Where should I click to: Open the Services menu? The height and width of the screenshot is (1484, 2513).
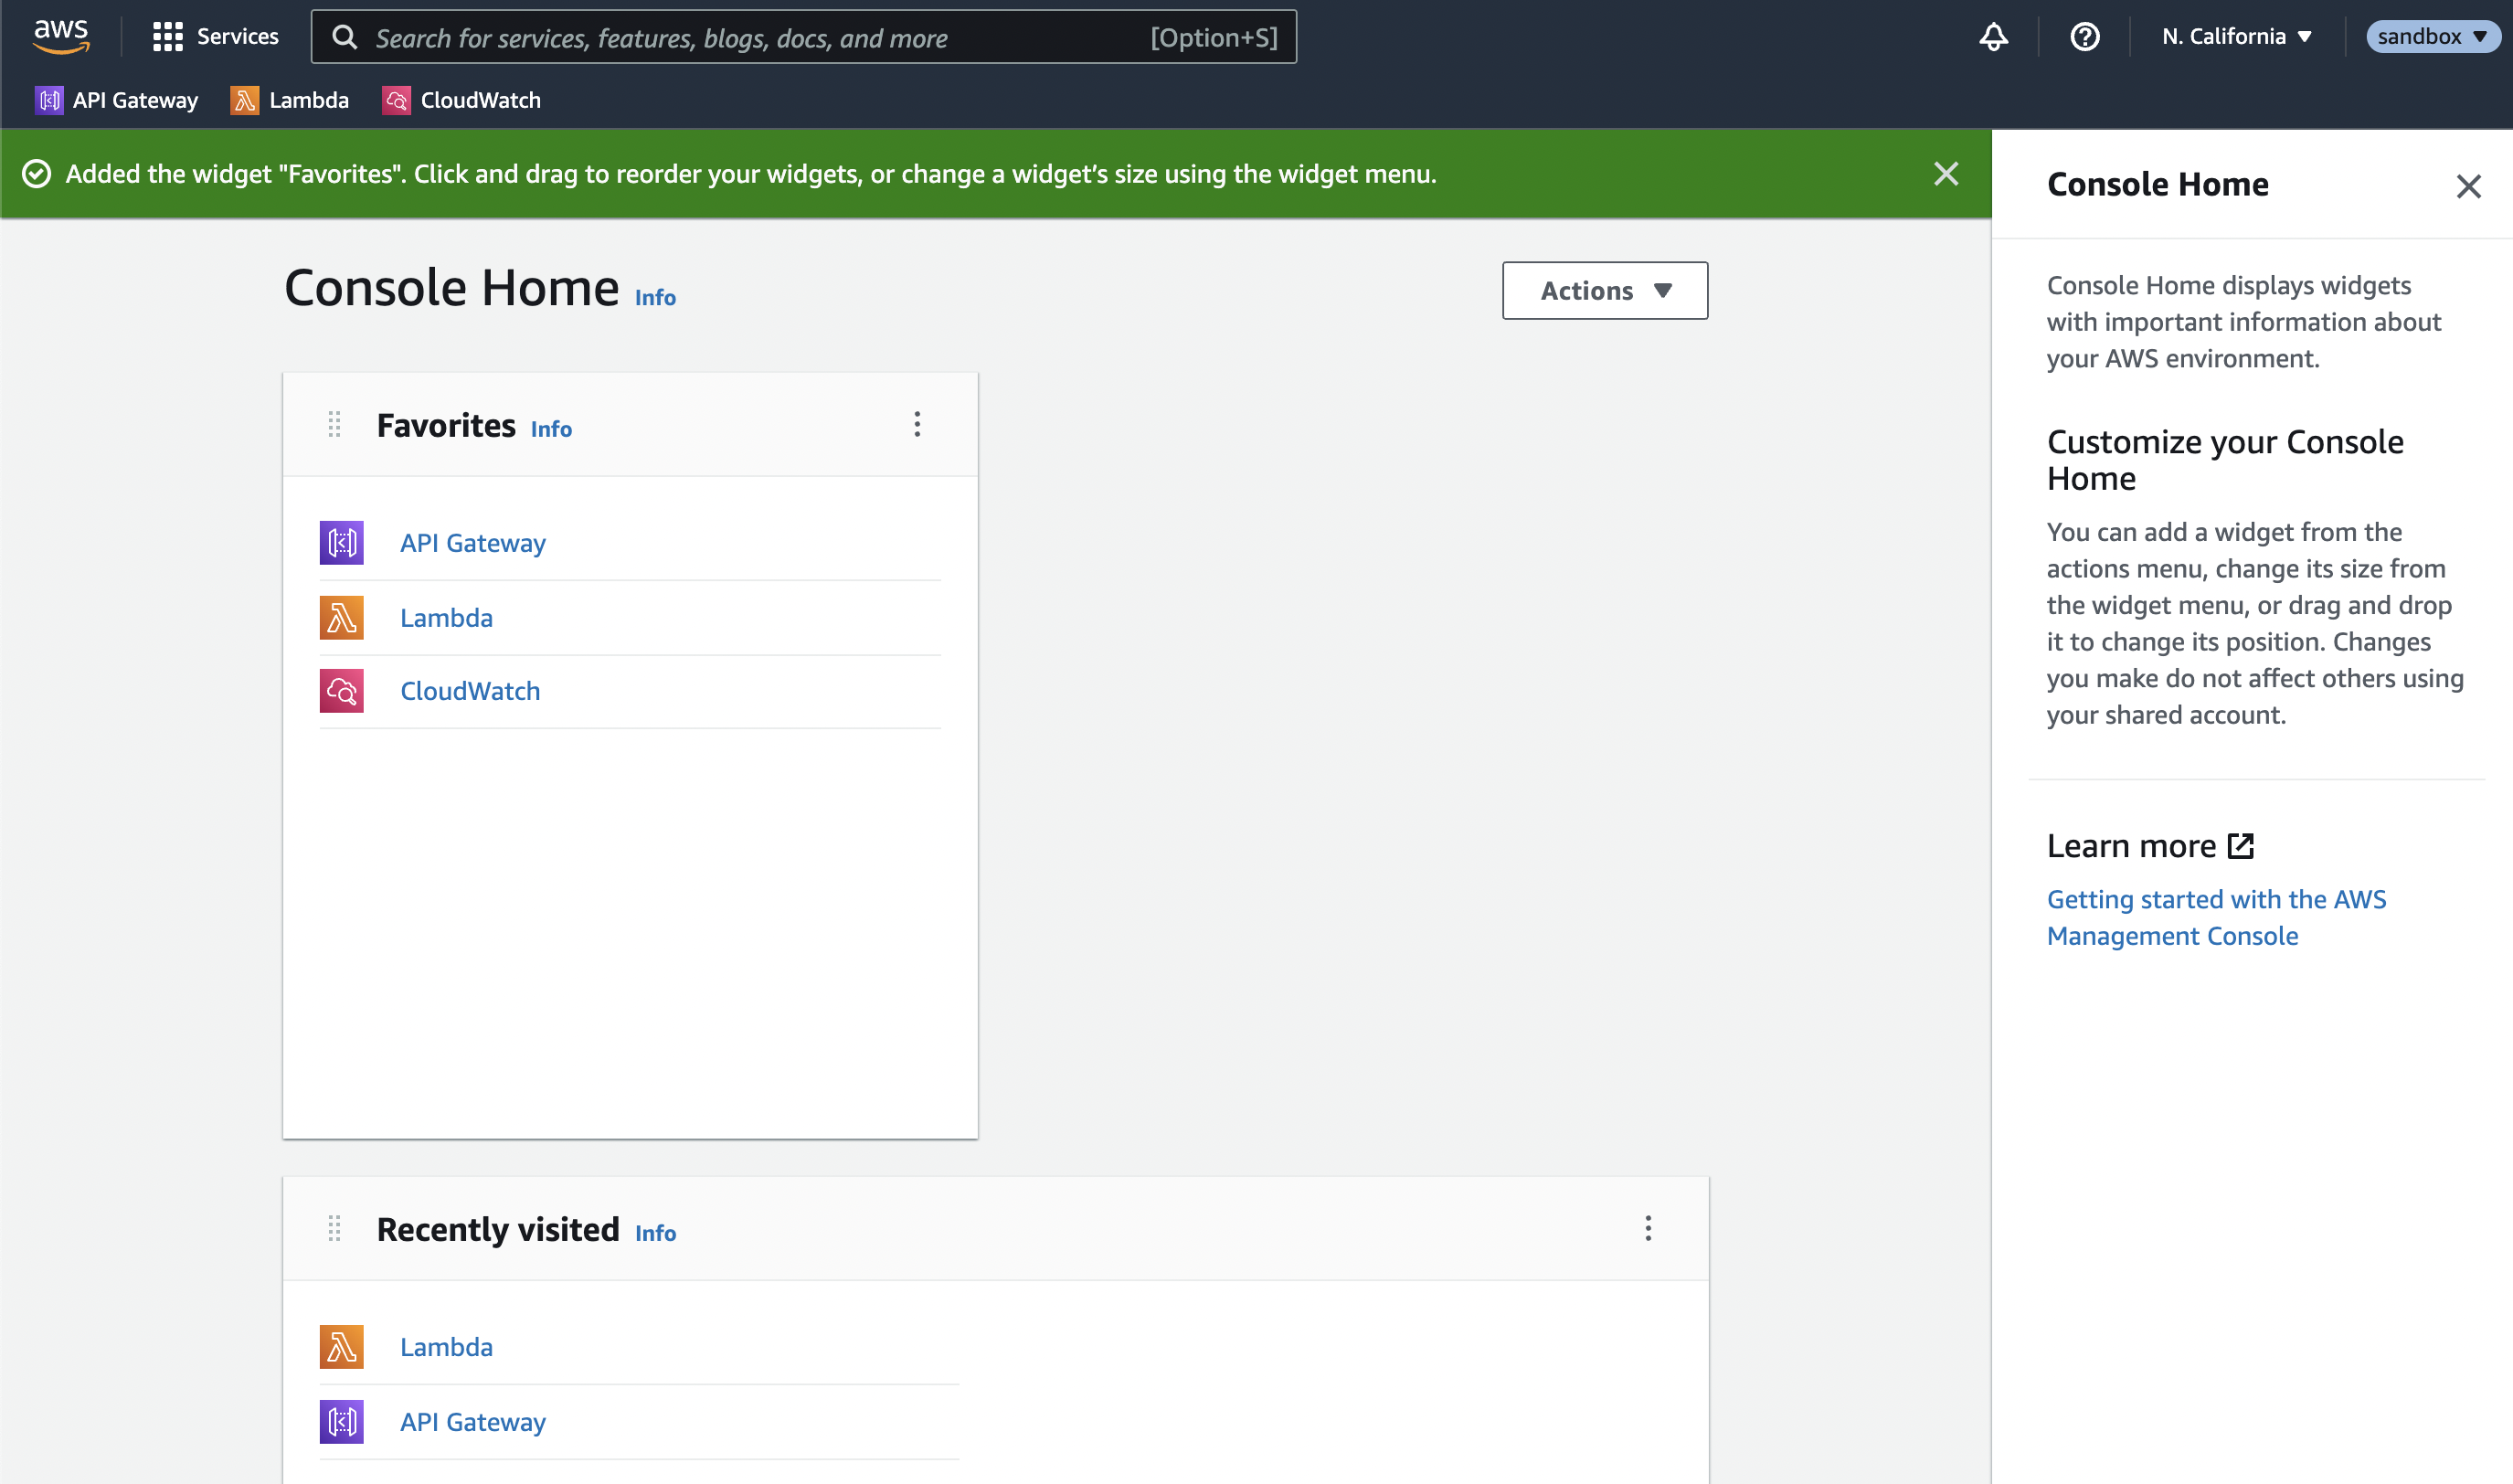(x=213, y=36)
